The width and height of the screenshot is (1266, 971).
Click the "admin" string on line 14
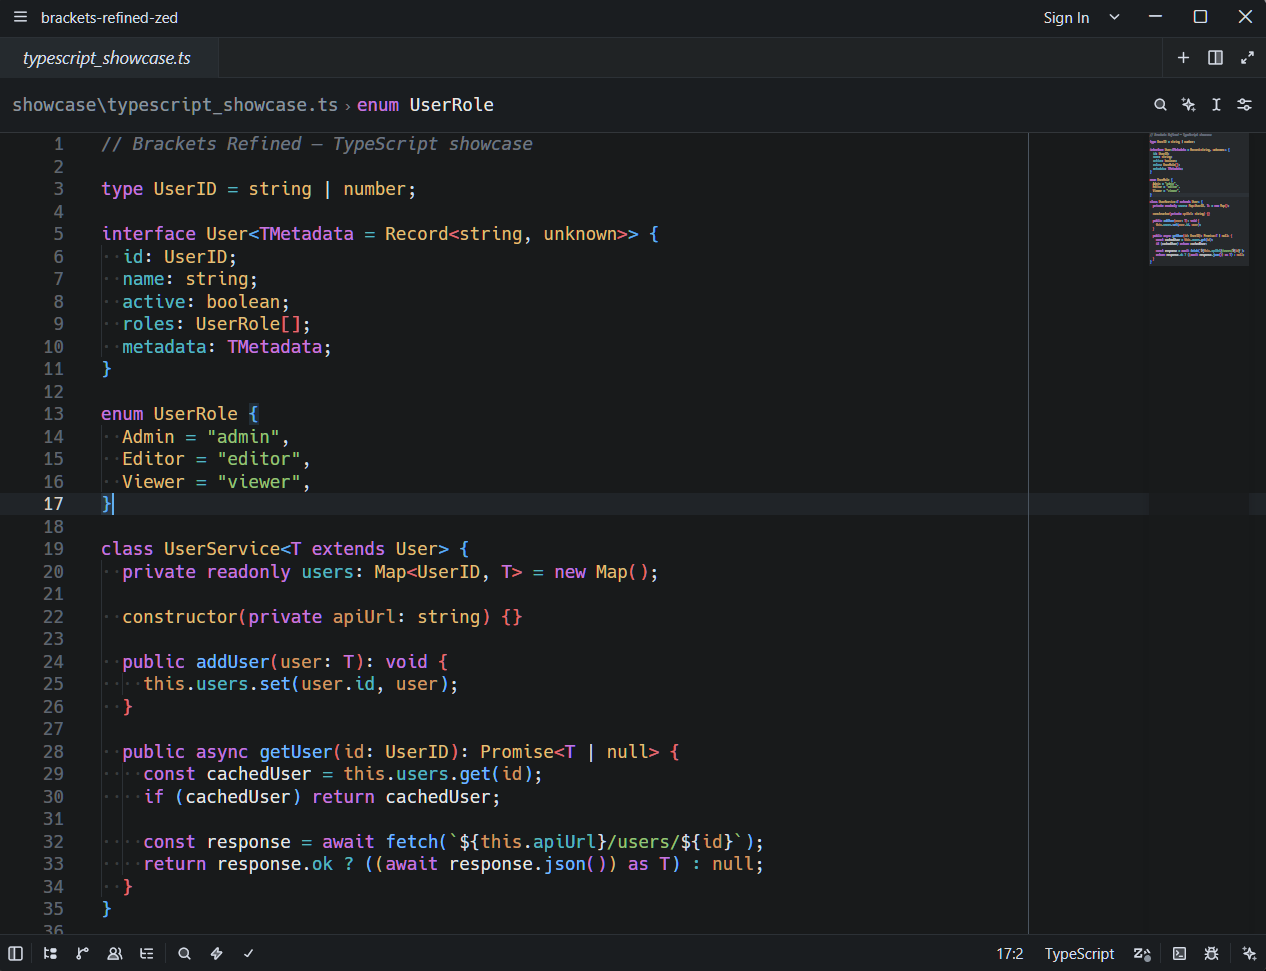coord(243,437)
